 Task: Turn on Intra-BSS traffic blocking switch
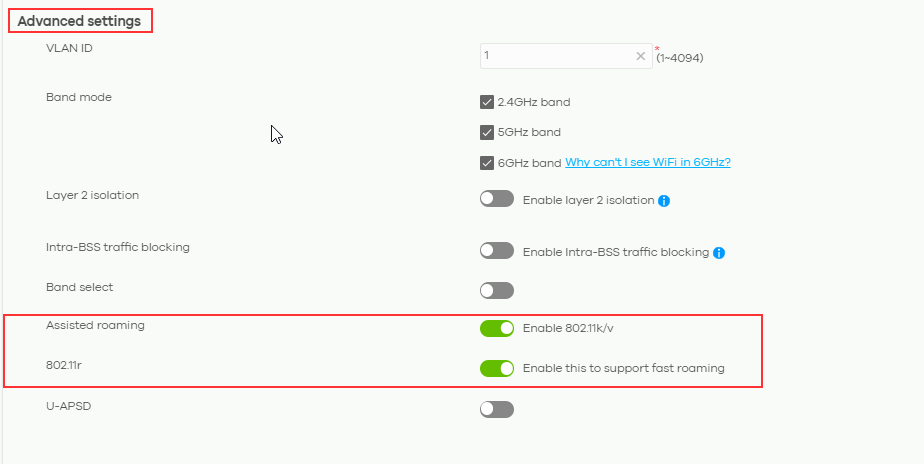pos(497,251)
